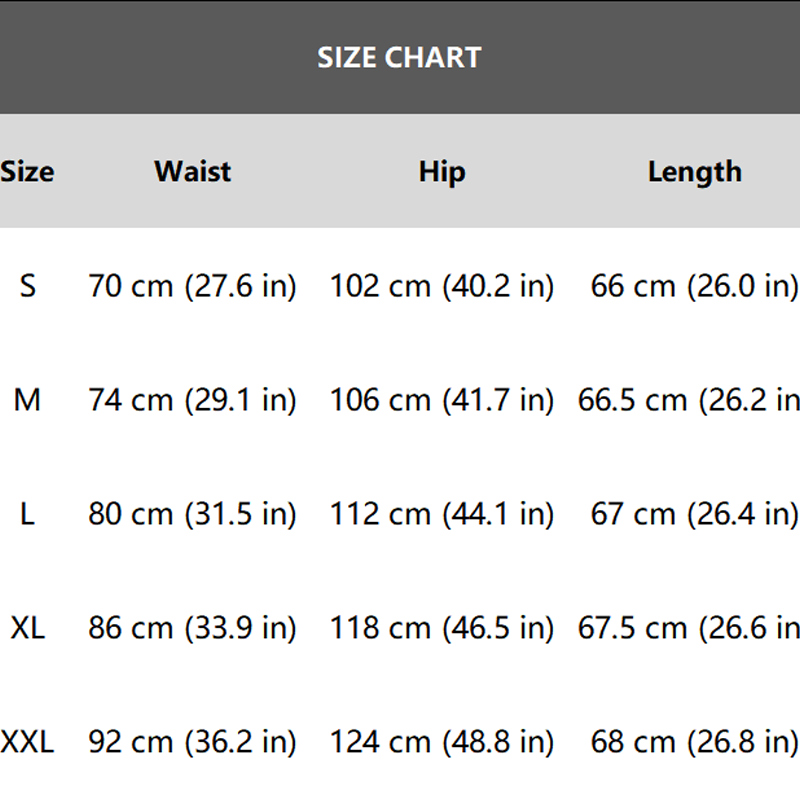Select the Hip column header
The image size is (800, 800).
point(442,172)
